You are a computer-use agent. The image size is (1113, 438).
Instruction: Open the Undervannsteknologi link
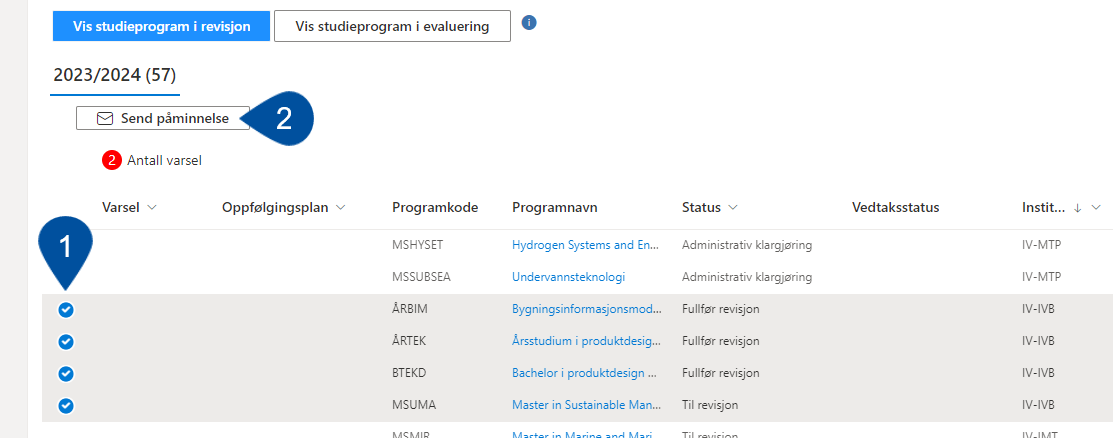pos(569,277)
